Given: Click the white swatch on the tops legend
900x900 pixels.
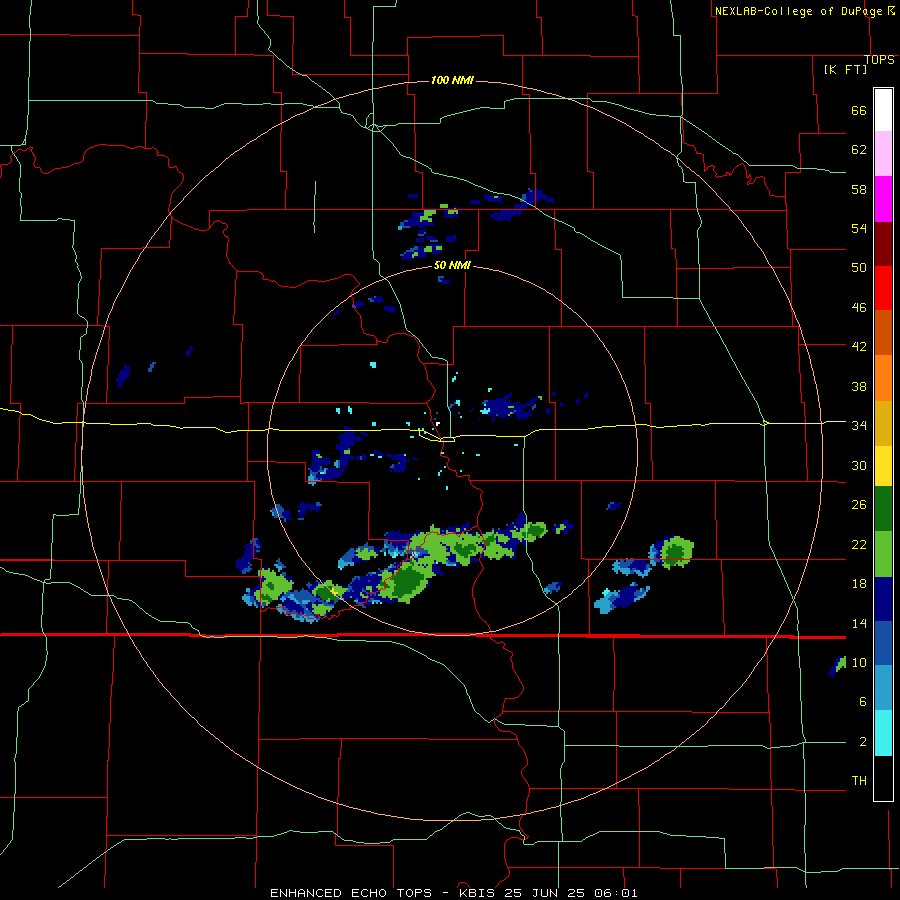Looking at the screenshot, I should point(883,110).
